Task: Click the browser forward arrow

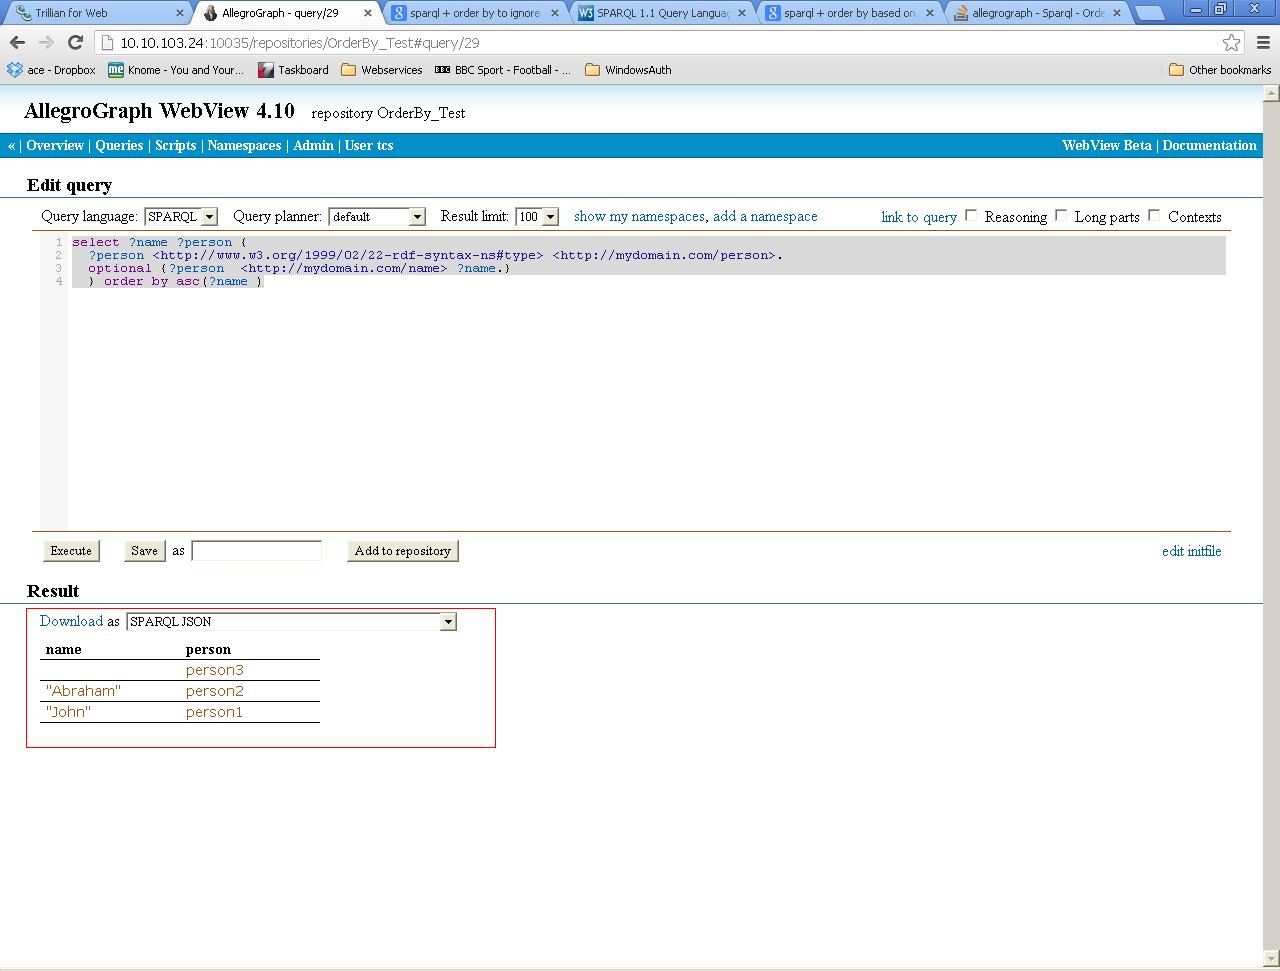Action: click(x=46, y=42)
